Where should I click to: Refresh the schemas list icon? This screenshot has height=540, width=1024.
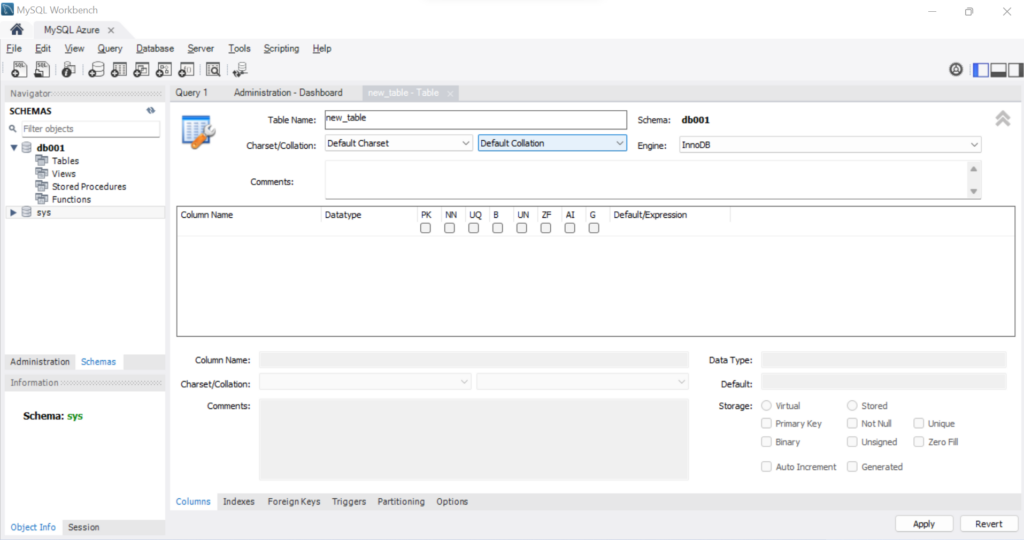151,111
